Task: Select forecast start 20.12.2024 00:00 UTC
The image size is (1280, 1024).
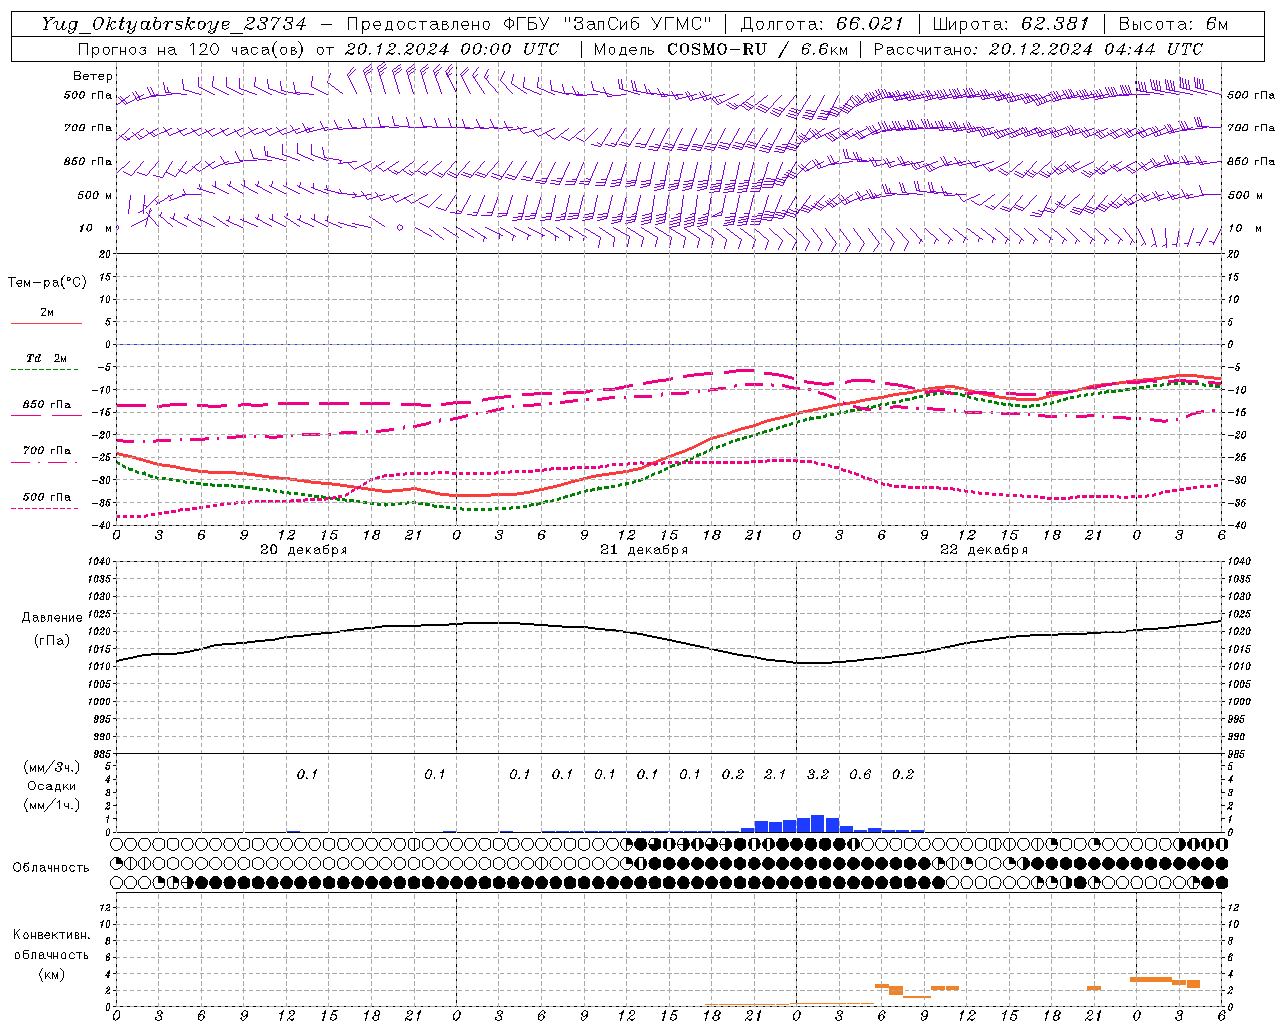Action: (x=452, y=49)
